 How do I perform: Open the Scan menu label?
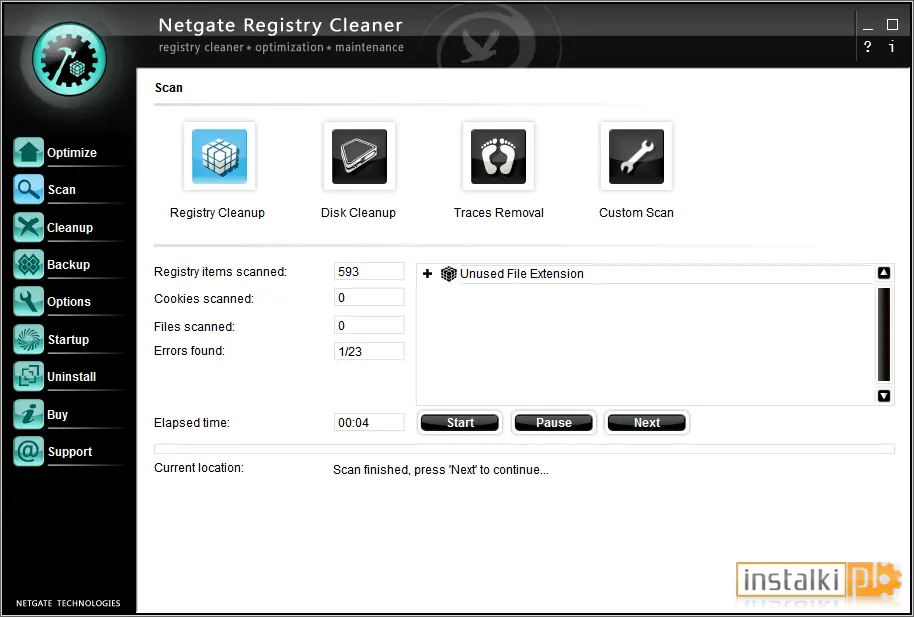[x=61, y=190]
